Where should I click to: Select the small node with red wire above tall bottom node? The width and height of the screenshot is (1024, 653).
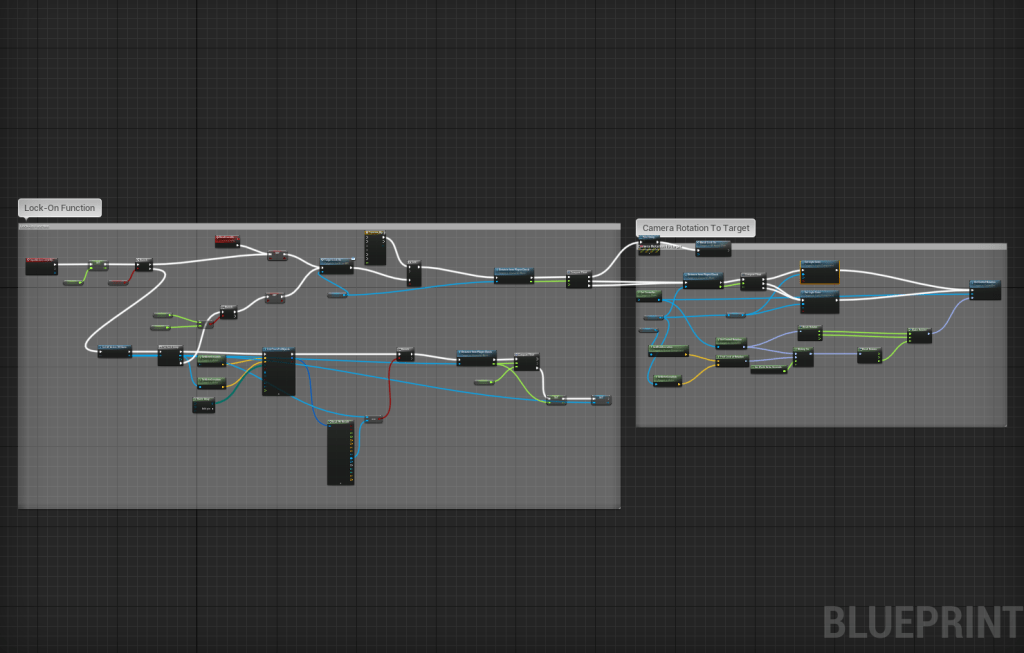pos(374,419)
